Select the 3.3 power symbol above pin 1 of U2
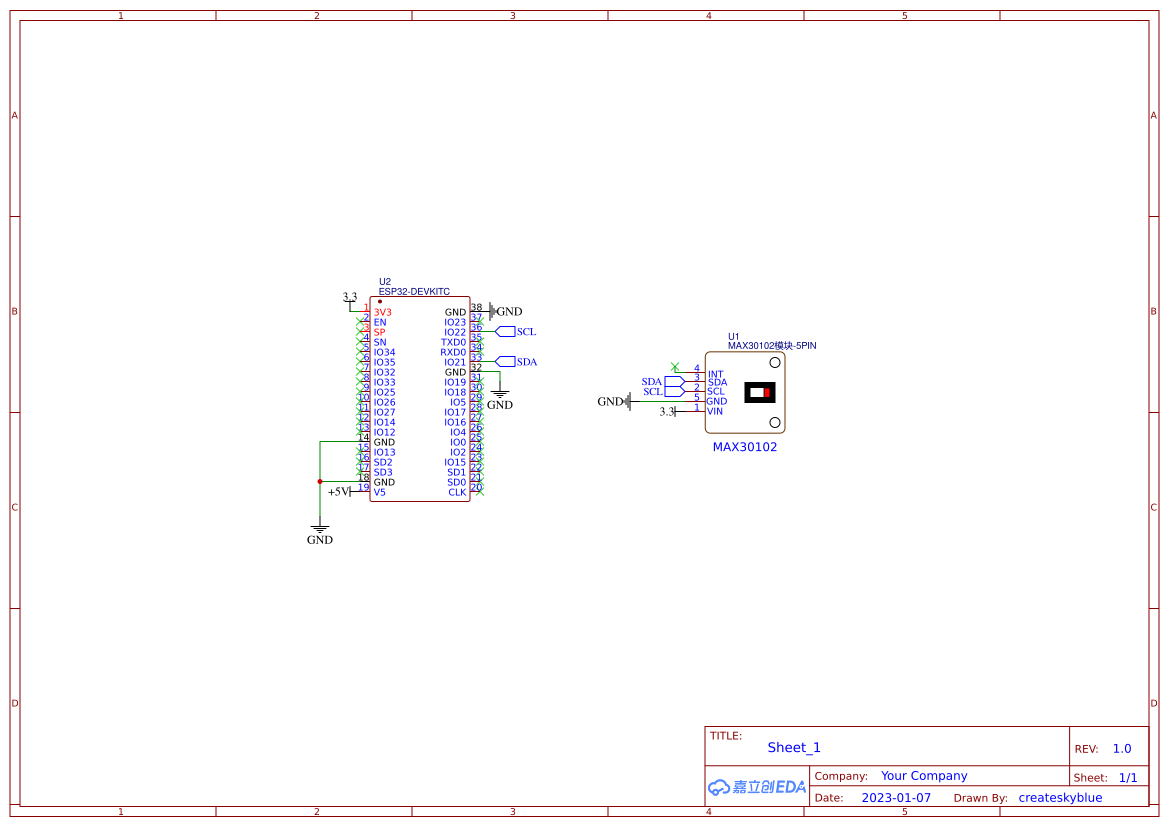 coord(350,299)
